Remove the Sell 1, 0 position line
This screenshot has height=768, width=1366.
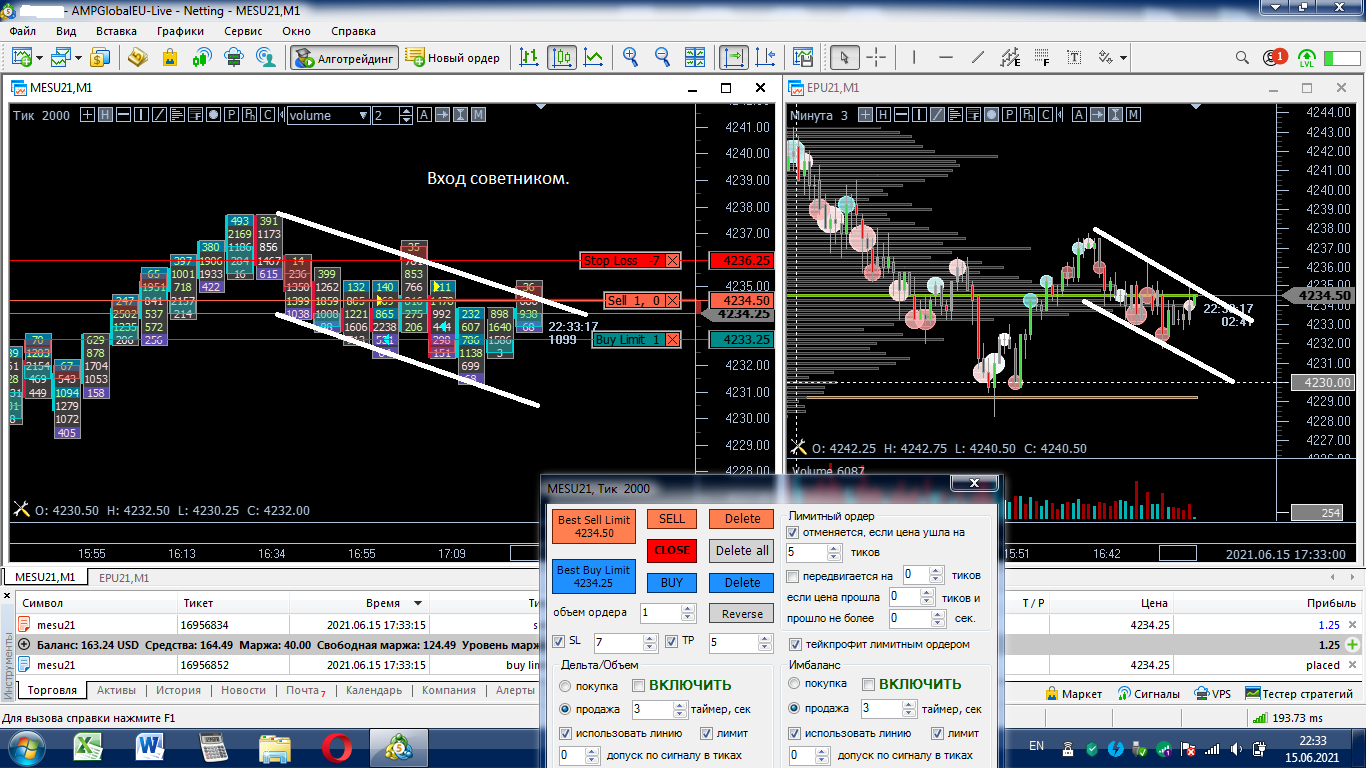click(672, 301)
